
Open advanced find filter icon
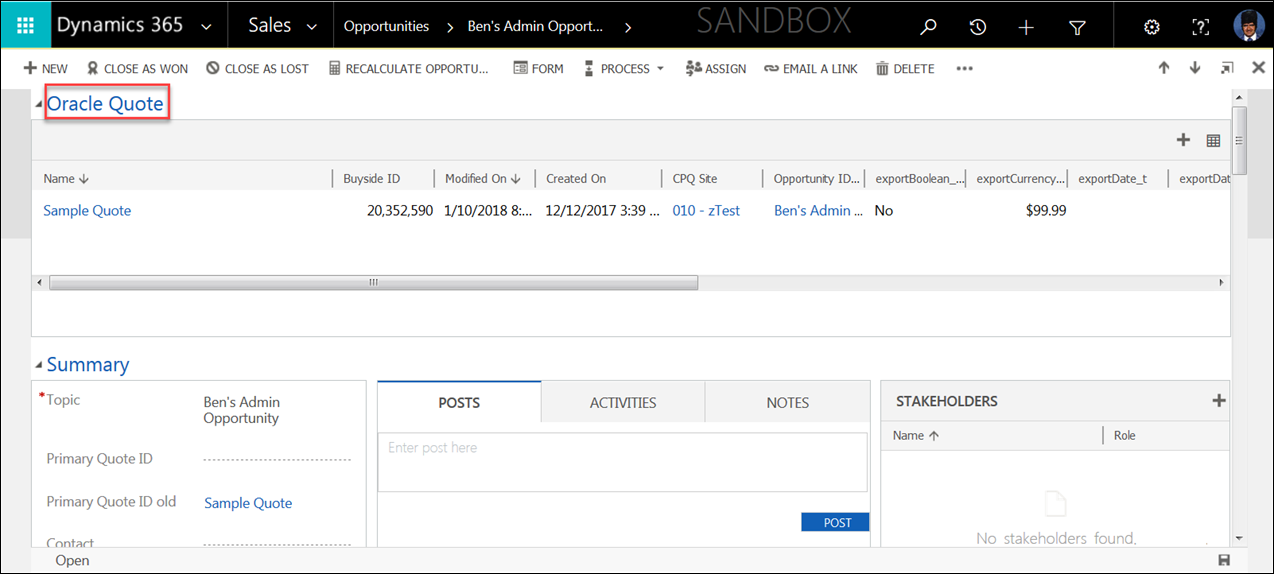pos(1077,28)
